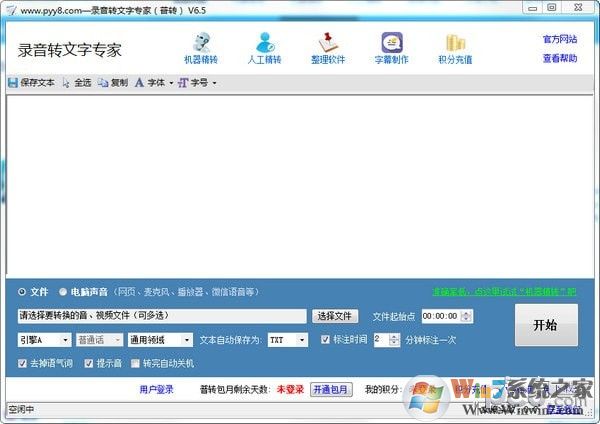Open the TXT save format dropdown
This screenshot has height=424, width=600.
click(x=288, y=340)
